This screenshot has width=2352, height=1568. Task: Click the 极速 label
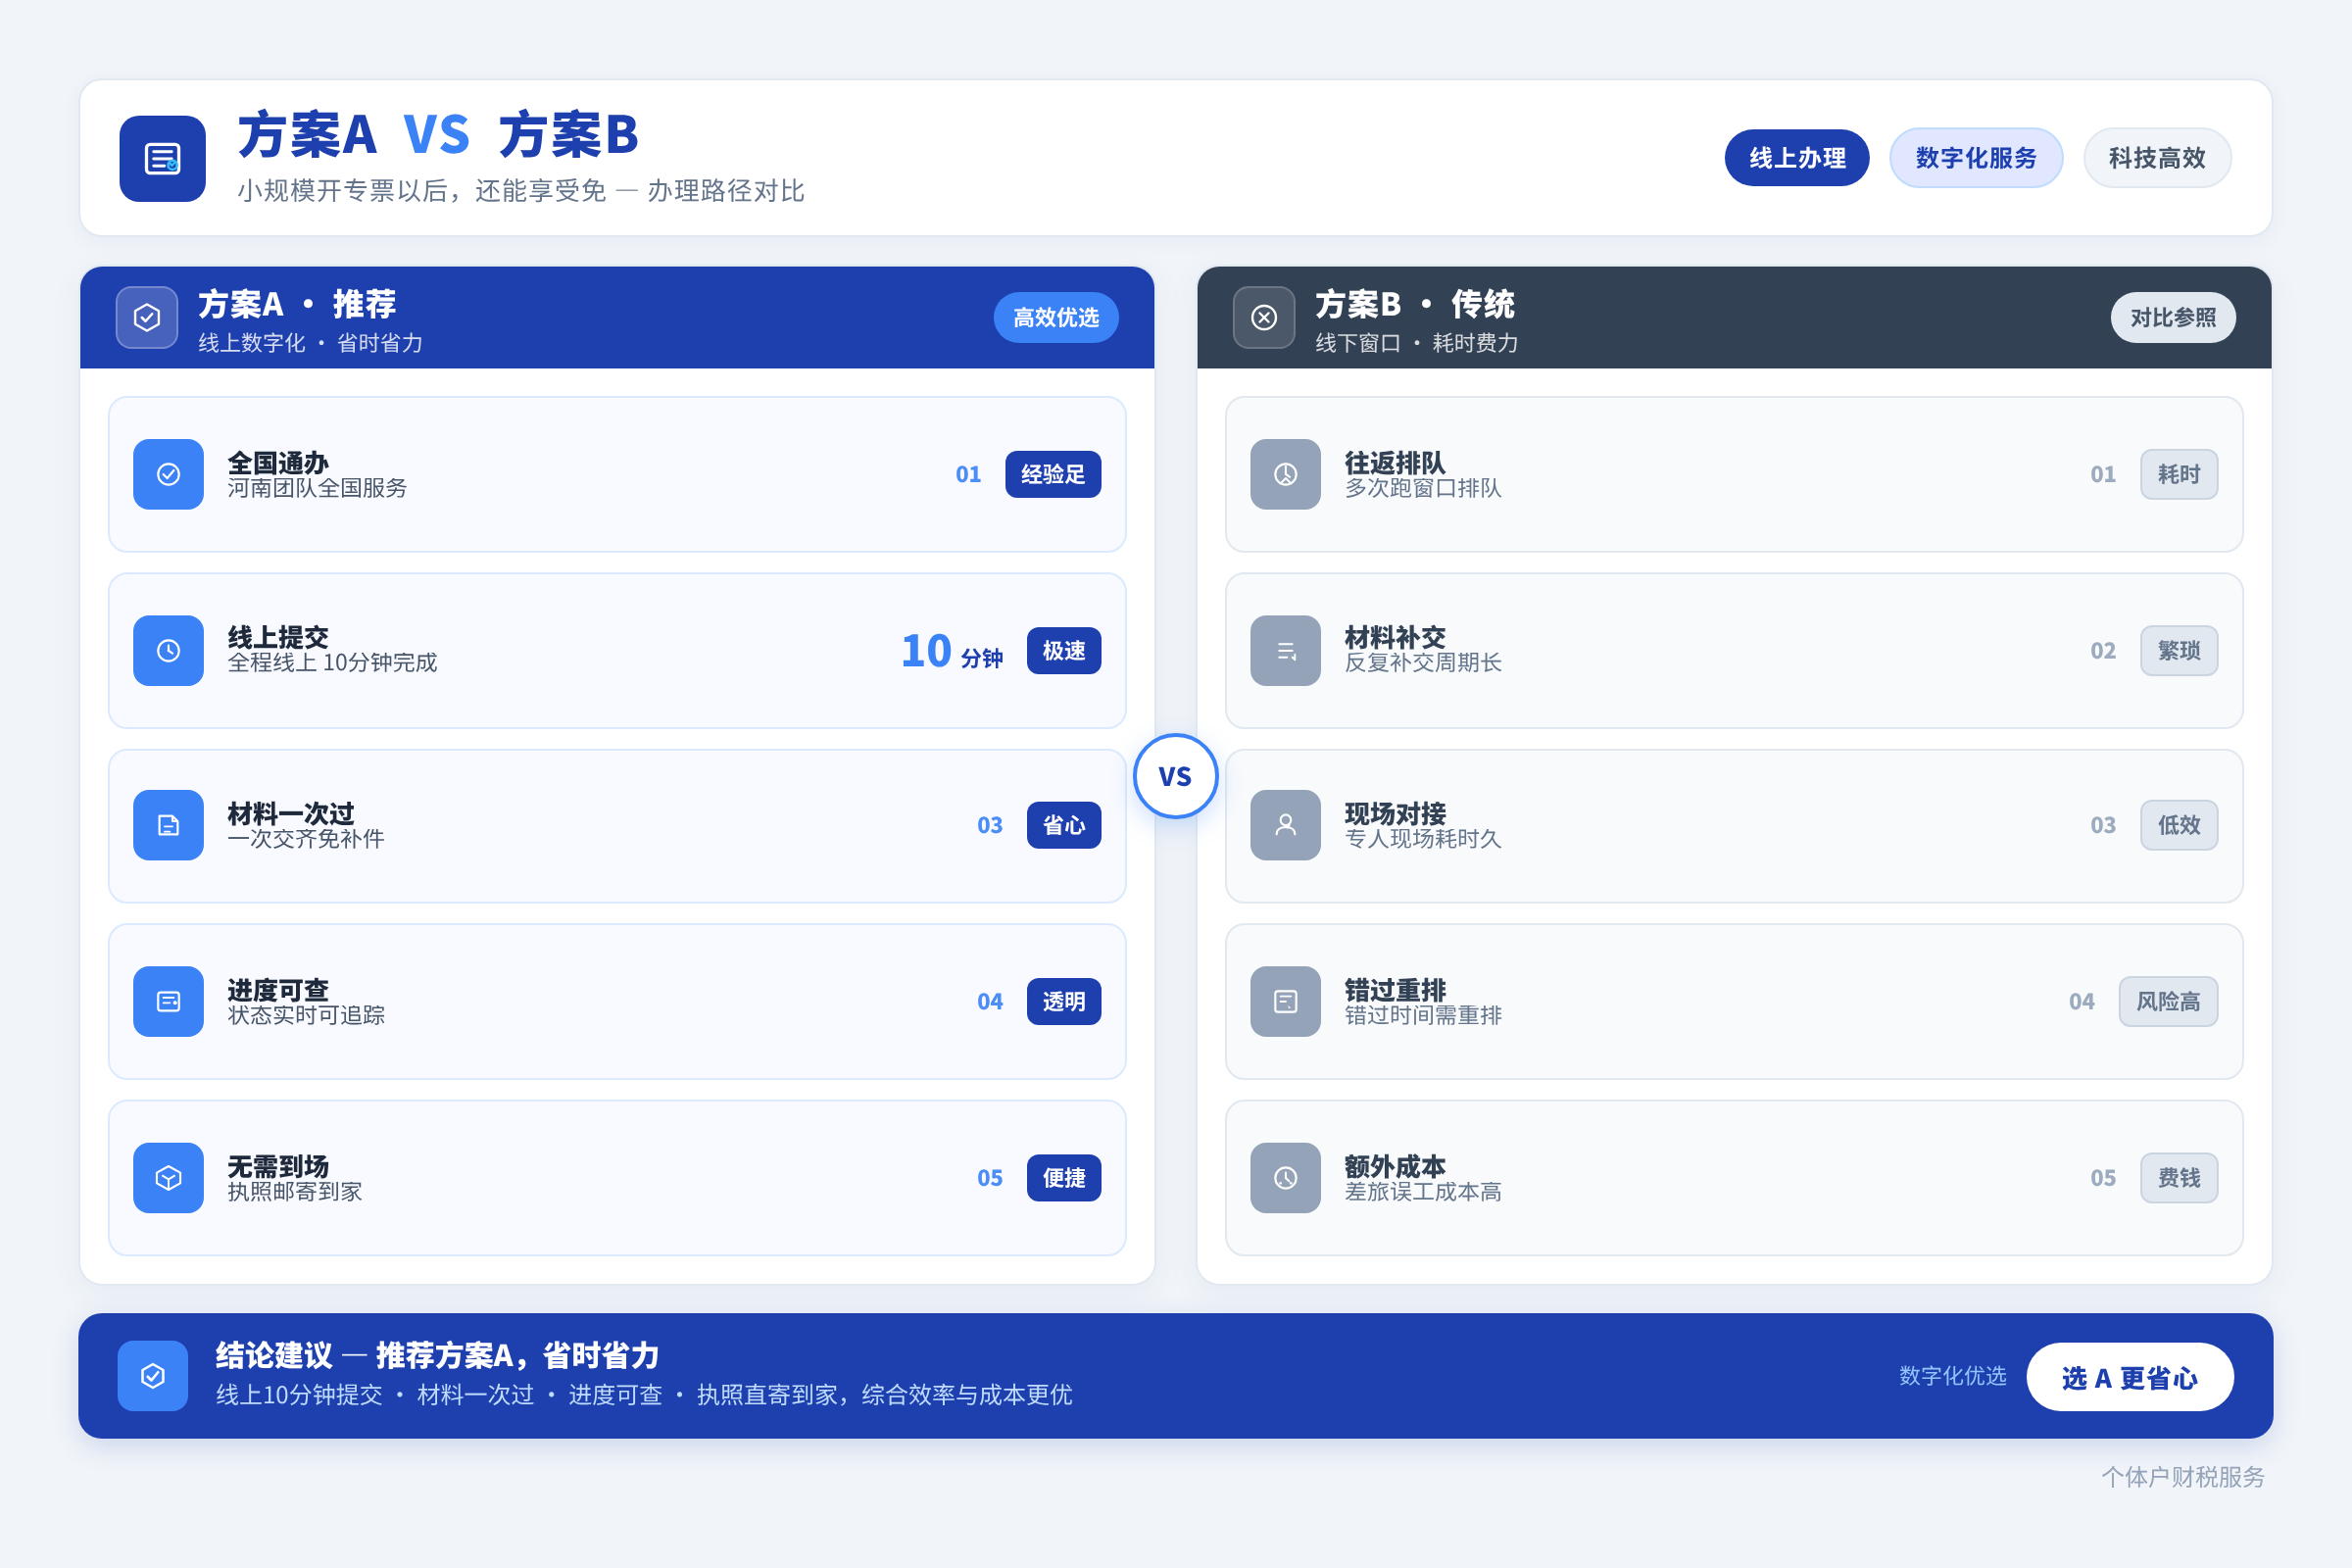tap(1064, 650)
